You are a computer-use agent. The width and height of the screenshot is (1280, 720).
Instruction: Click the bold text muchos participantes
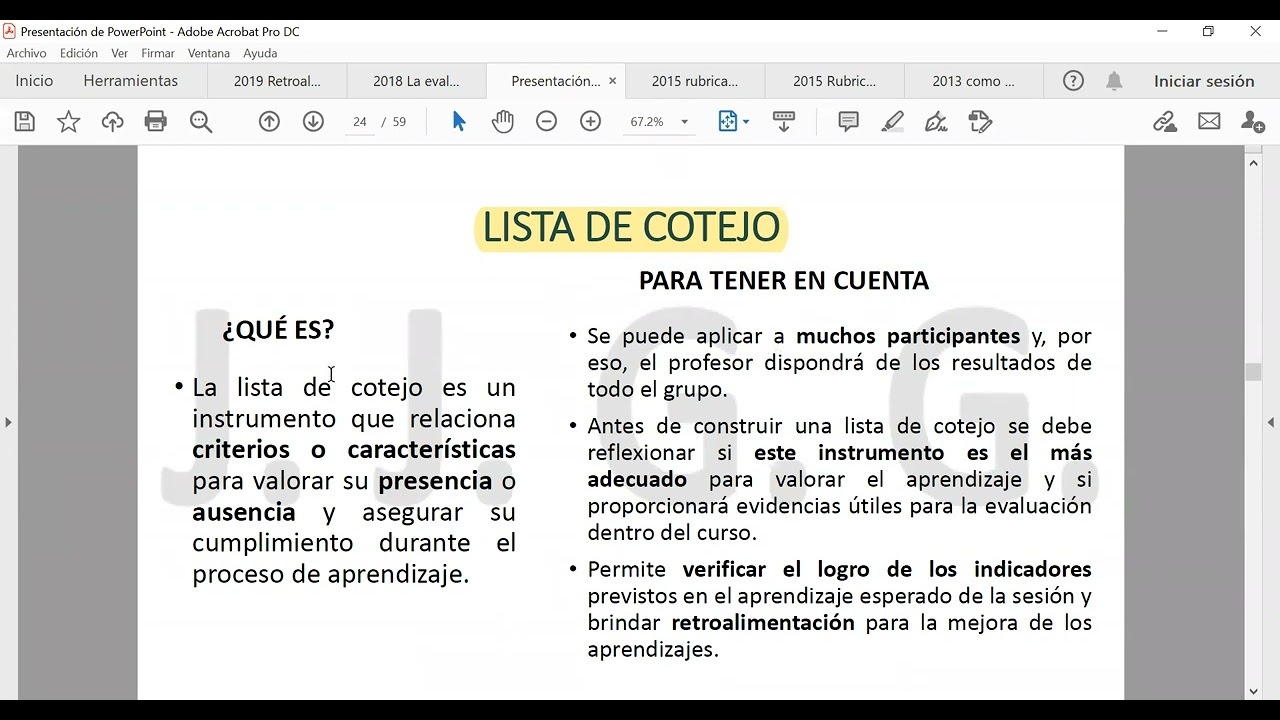click(x=908, y=336)
